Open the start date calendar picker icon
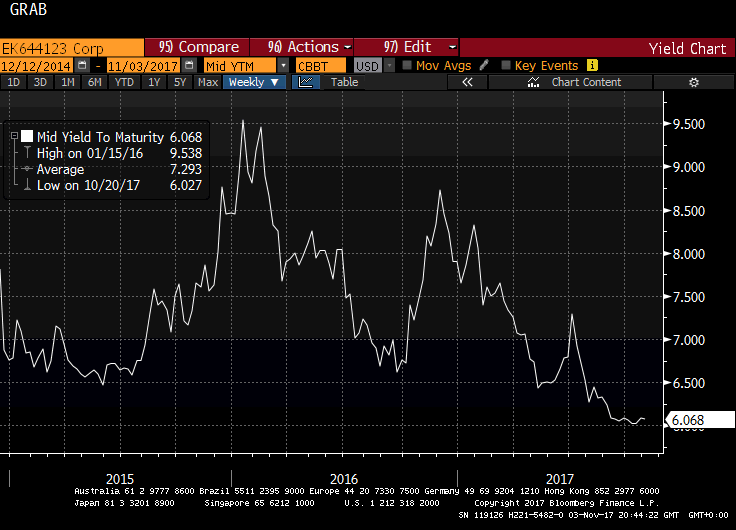The height and width of the screenshot is (530, 736). click(x=82, y=65)
